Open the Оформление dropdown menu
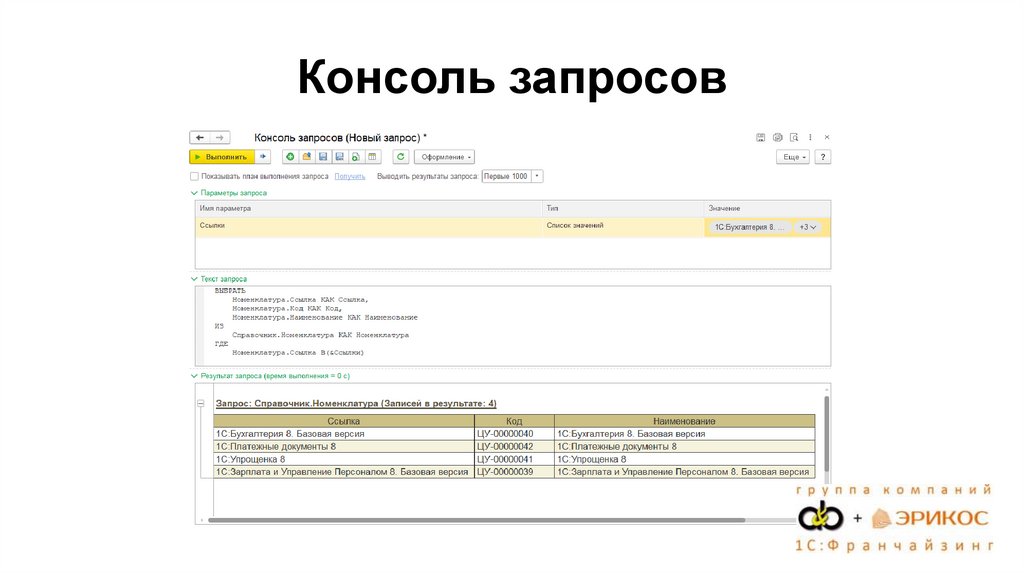The width and height of the screenshot is (1024, 574). point(445,157)
